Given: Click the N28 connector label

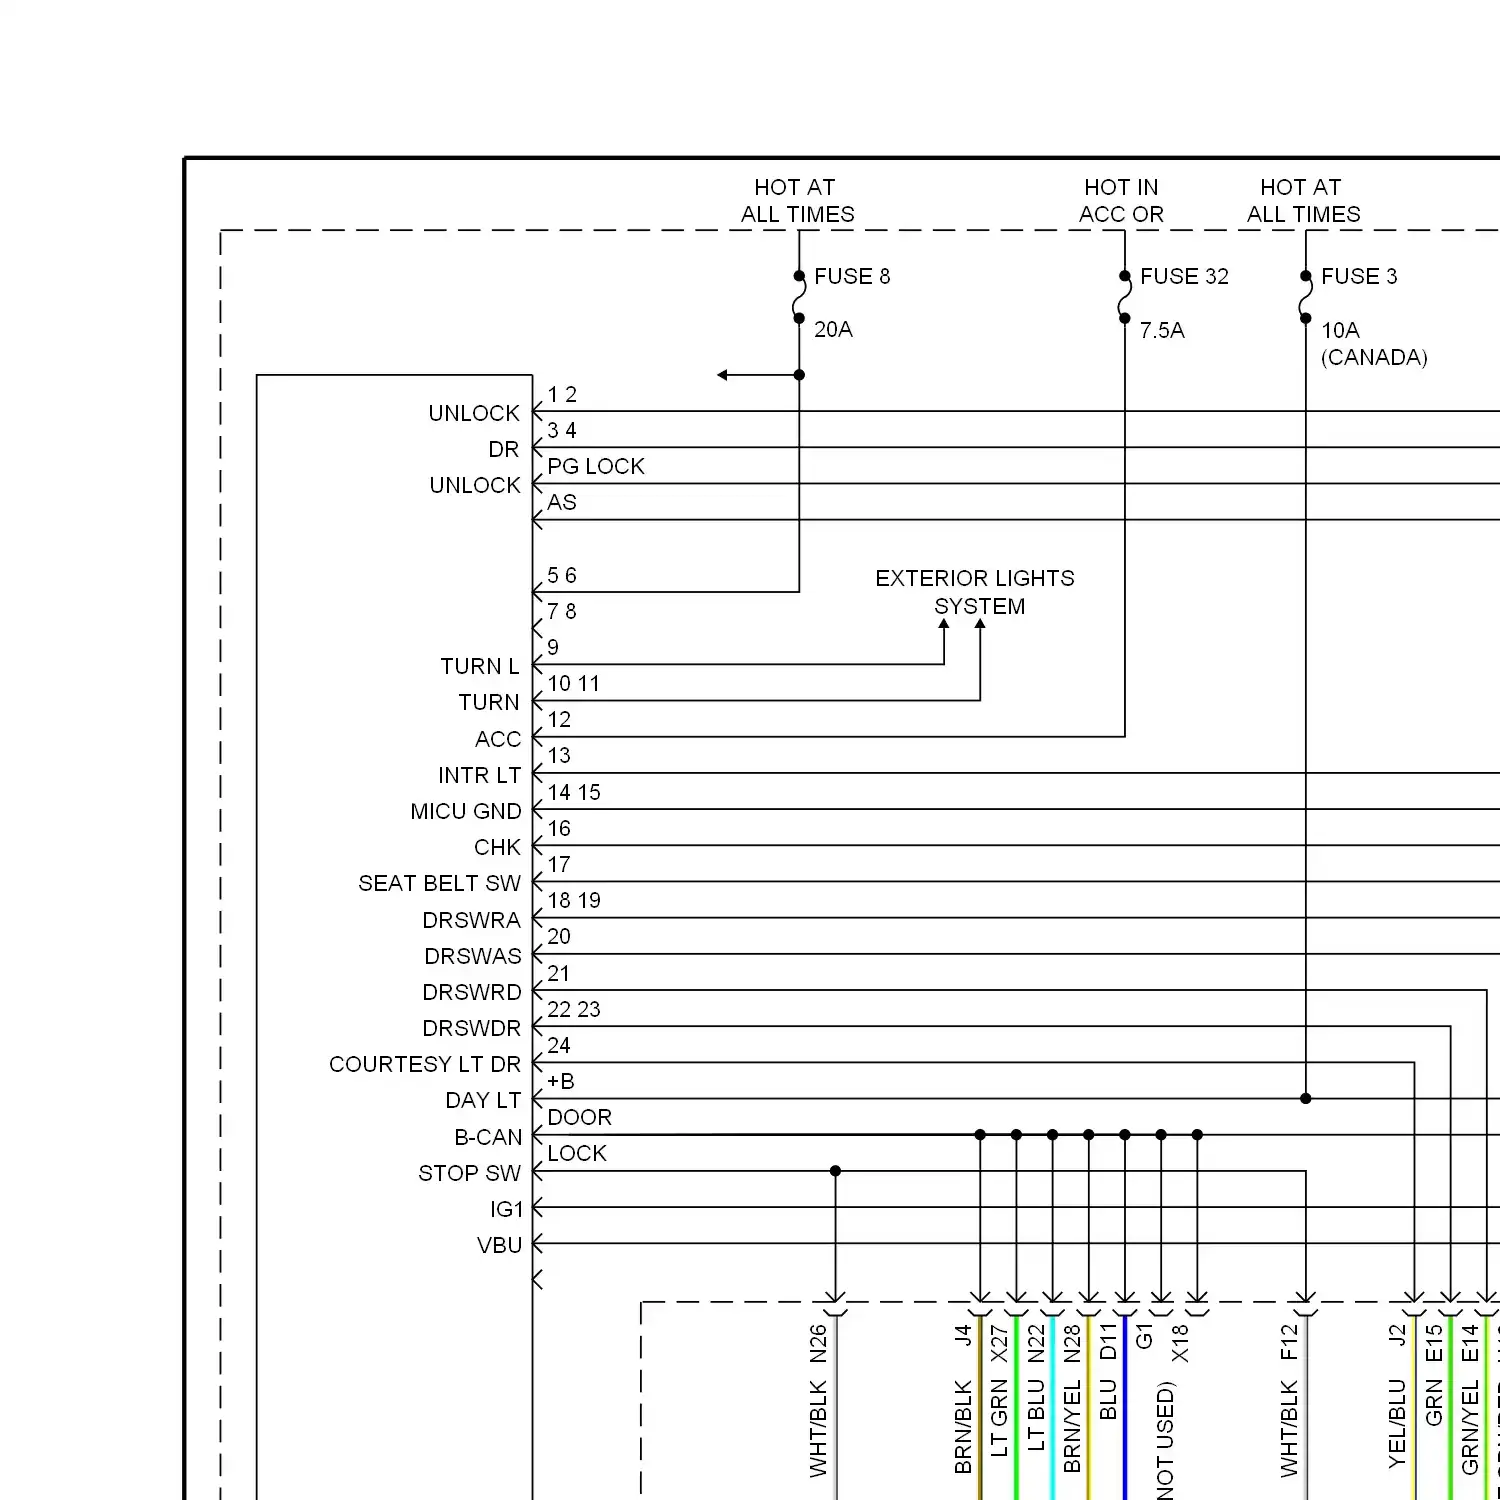Looking at the screenshot, I should click(1072, 1344).
